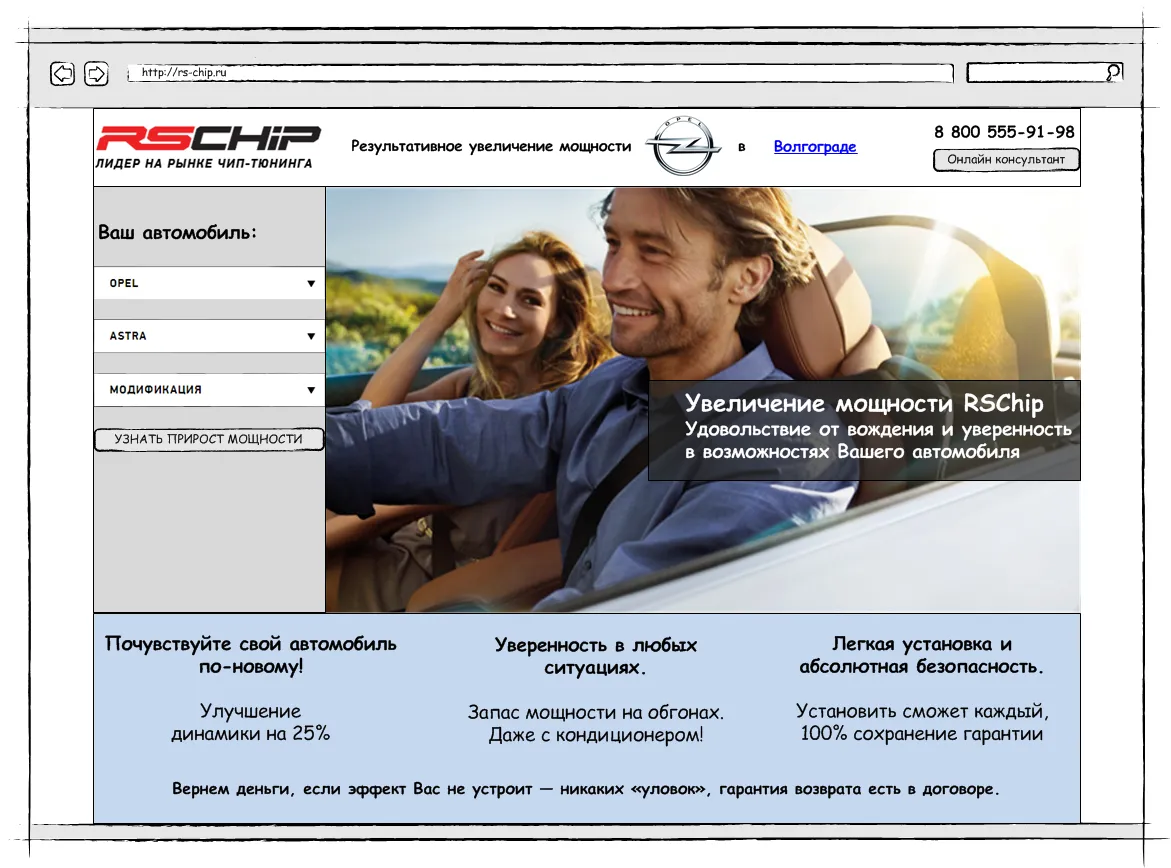Click the browser back arrow icon
The height and width of the screenshot is (868, 1171).
62,74
